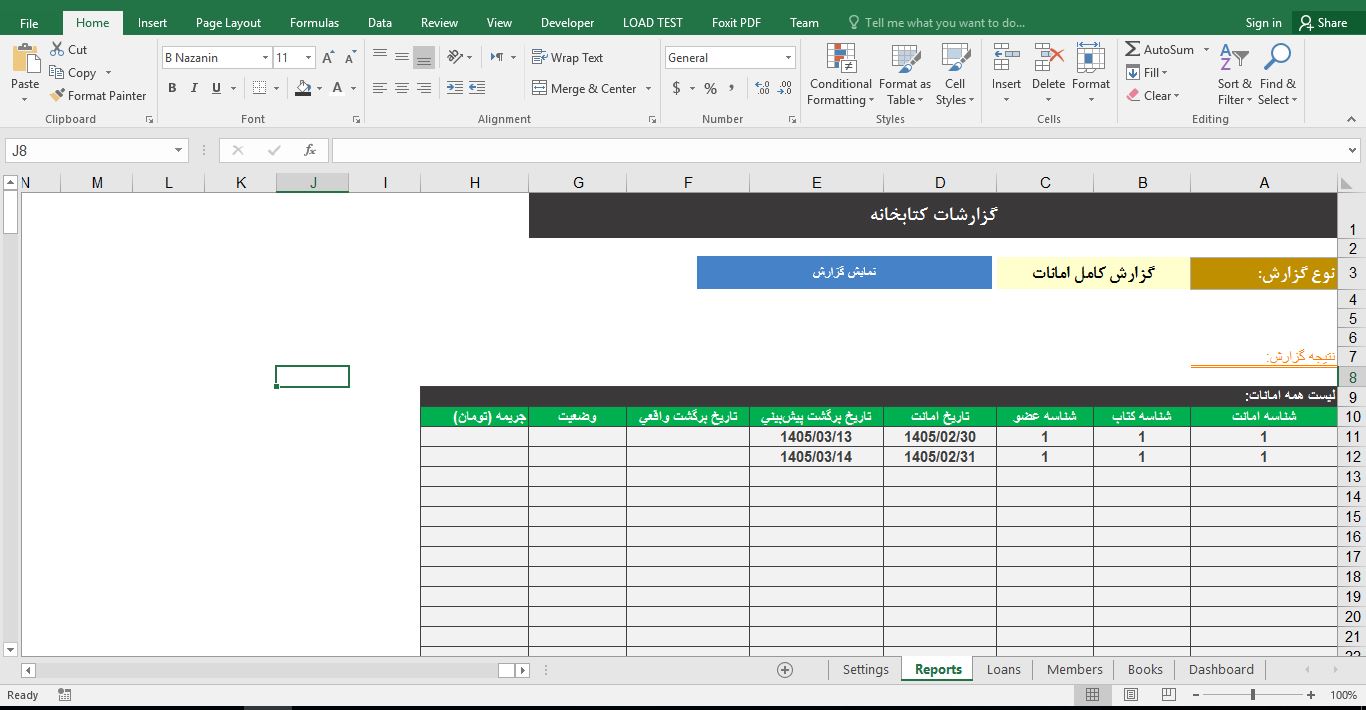Viewport: 1366px width, 710px height.
Task: Open the Borders icon
Action: pos(260,88)
